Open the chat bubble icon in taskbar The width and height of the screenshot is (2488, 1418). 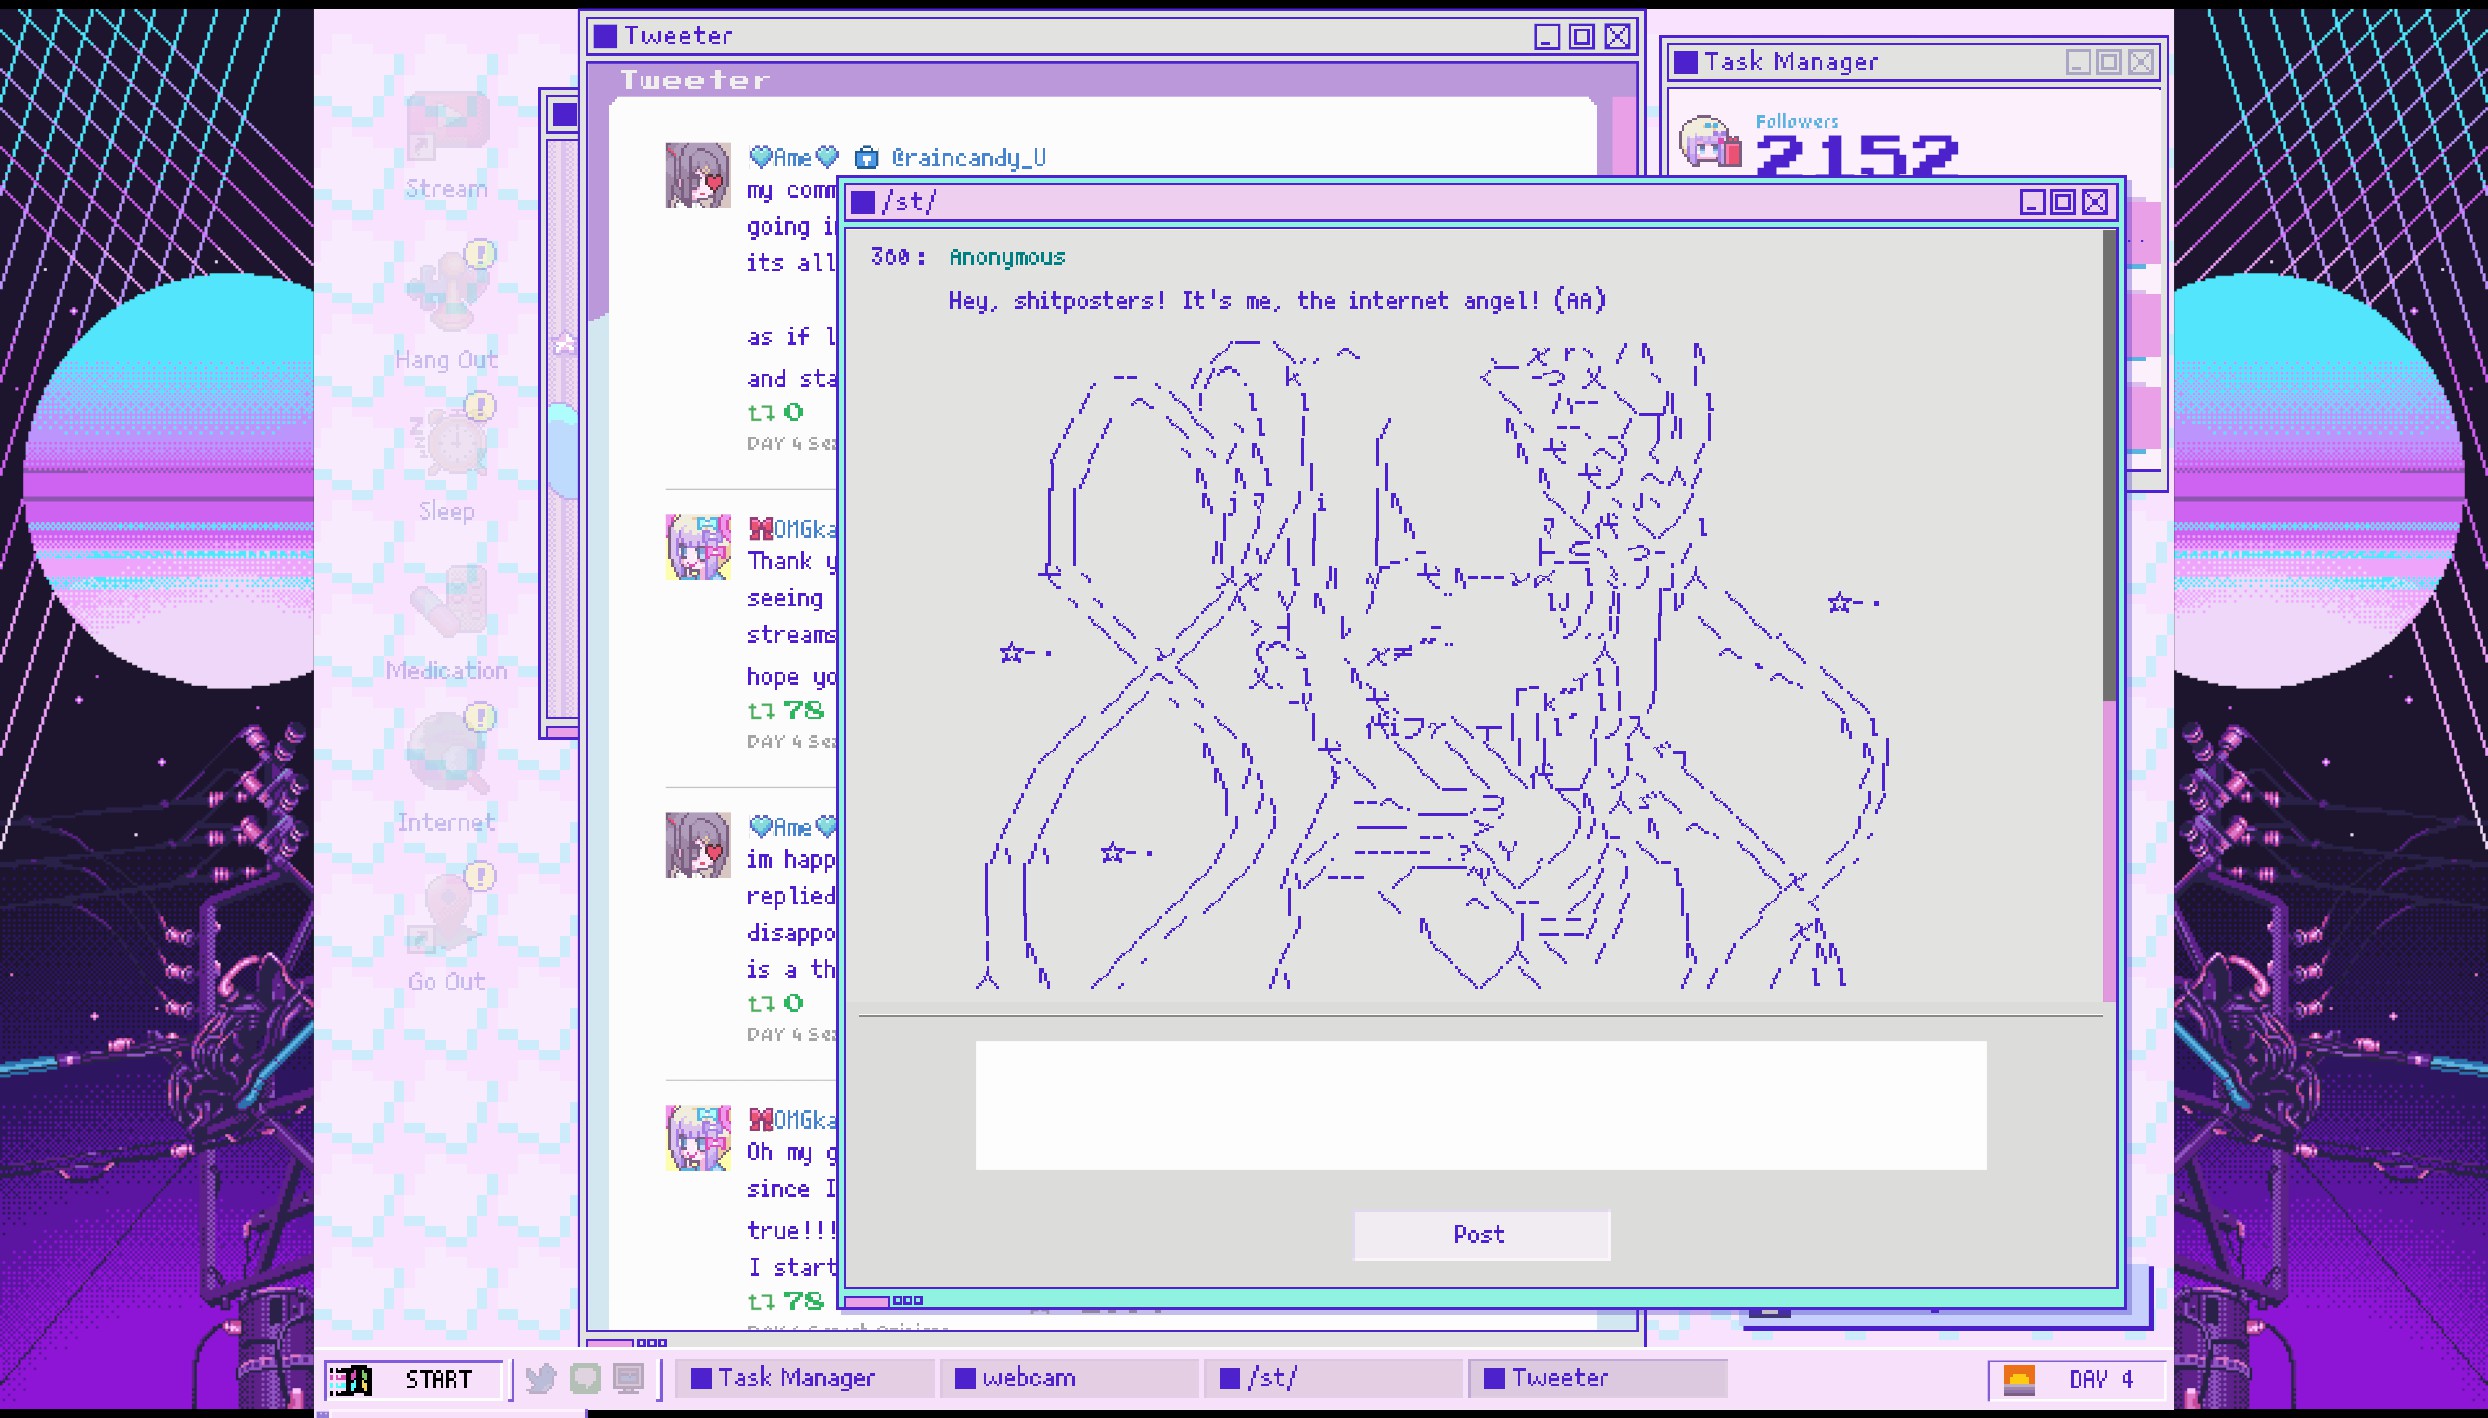pos(585,1379)
